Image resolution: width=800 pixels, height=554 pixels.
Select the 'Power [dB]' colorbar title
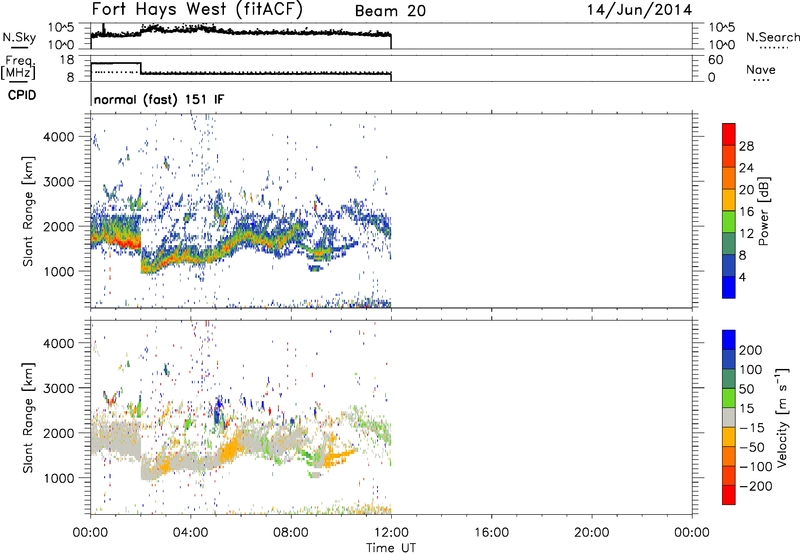(764, 211)
